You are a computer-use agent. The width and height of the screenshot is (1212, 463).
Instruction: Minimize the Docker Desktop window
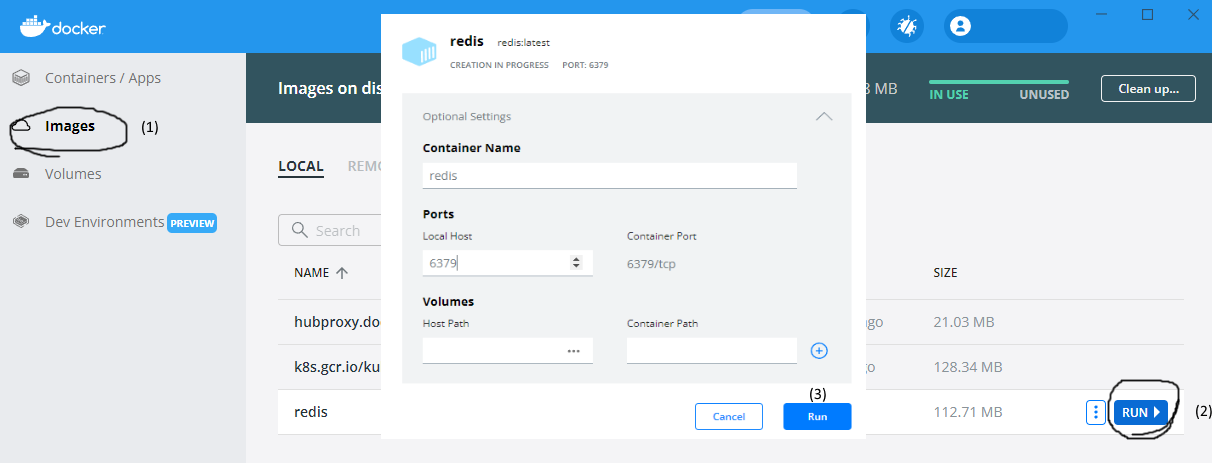coord(1103,14)
